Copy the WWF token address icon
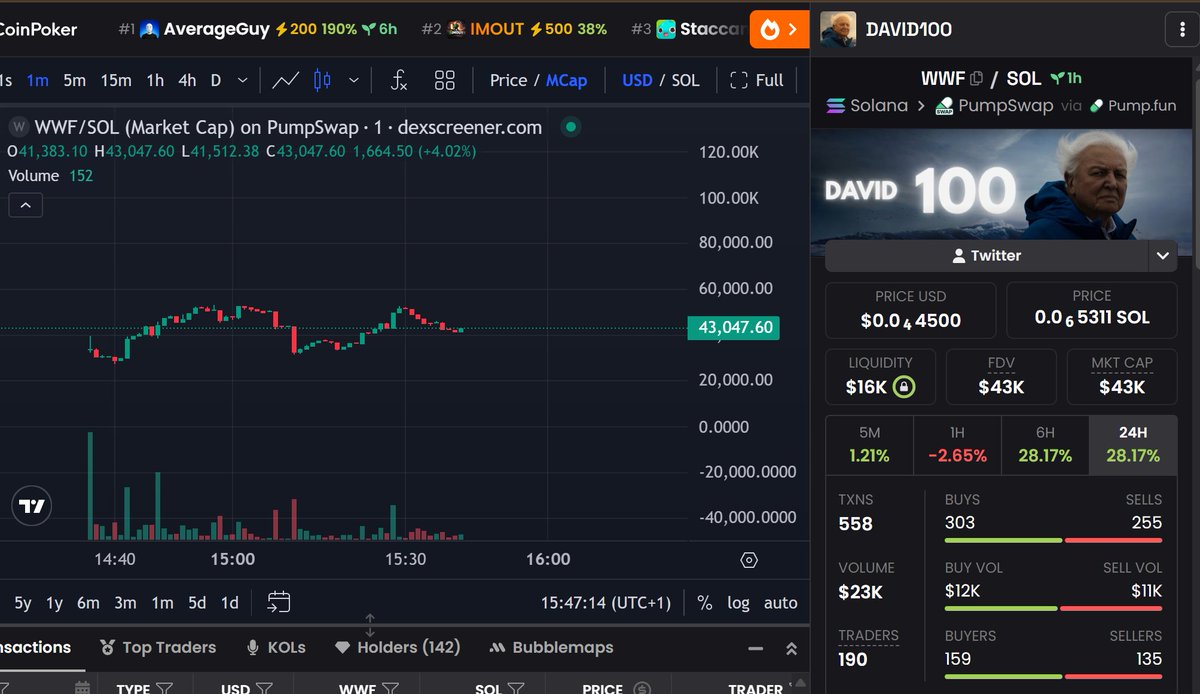The image size is (1200, 694). point(977,78)
